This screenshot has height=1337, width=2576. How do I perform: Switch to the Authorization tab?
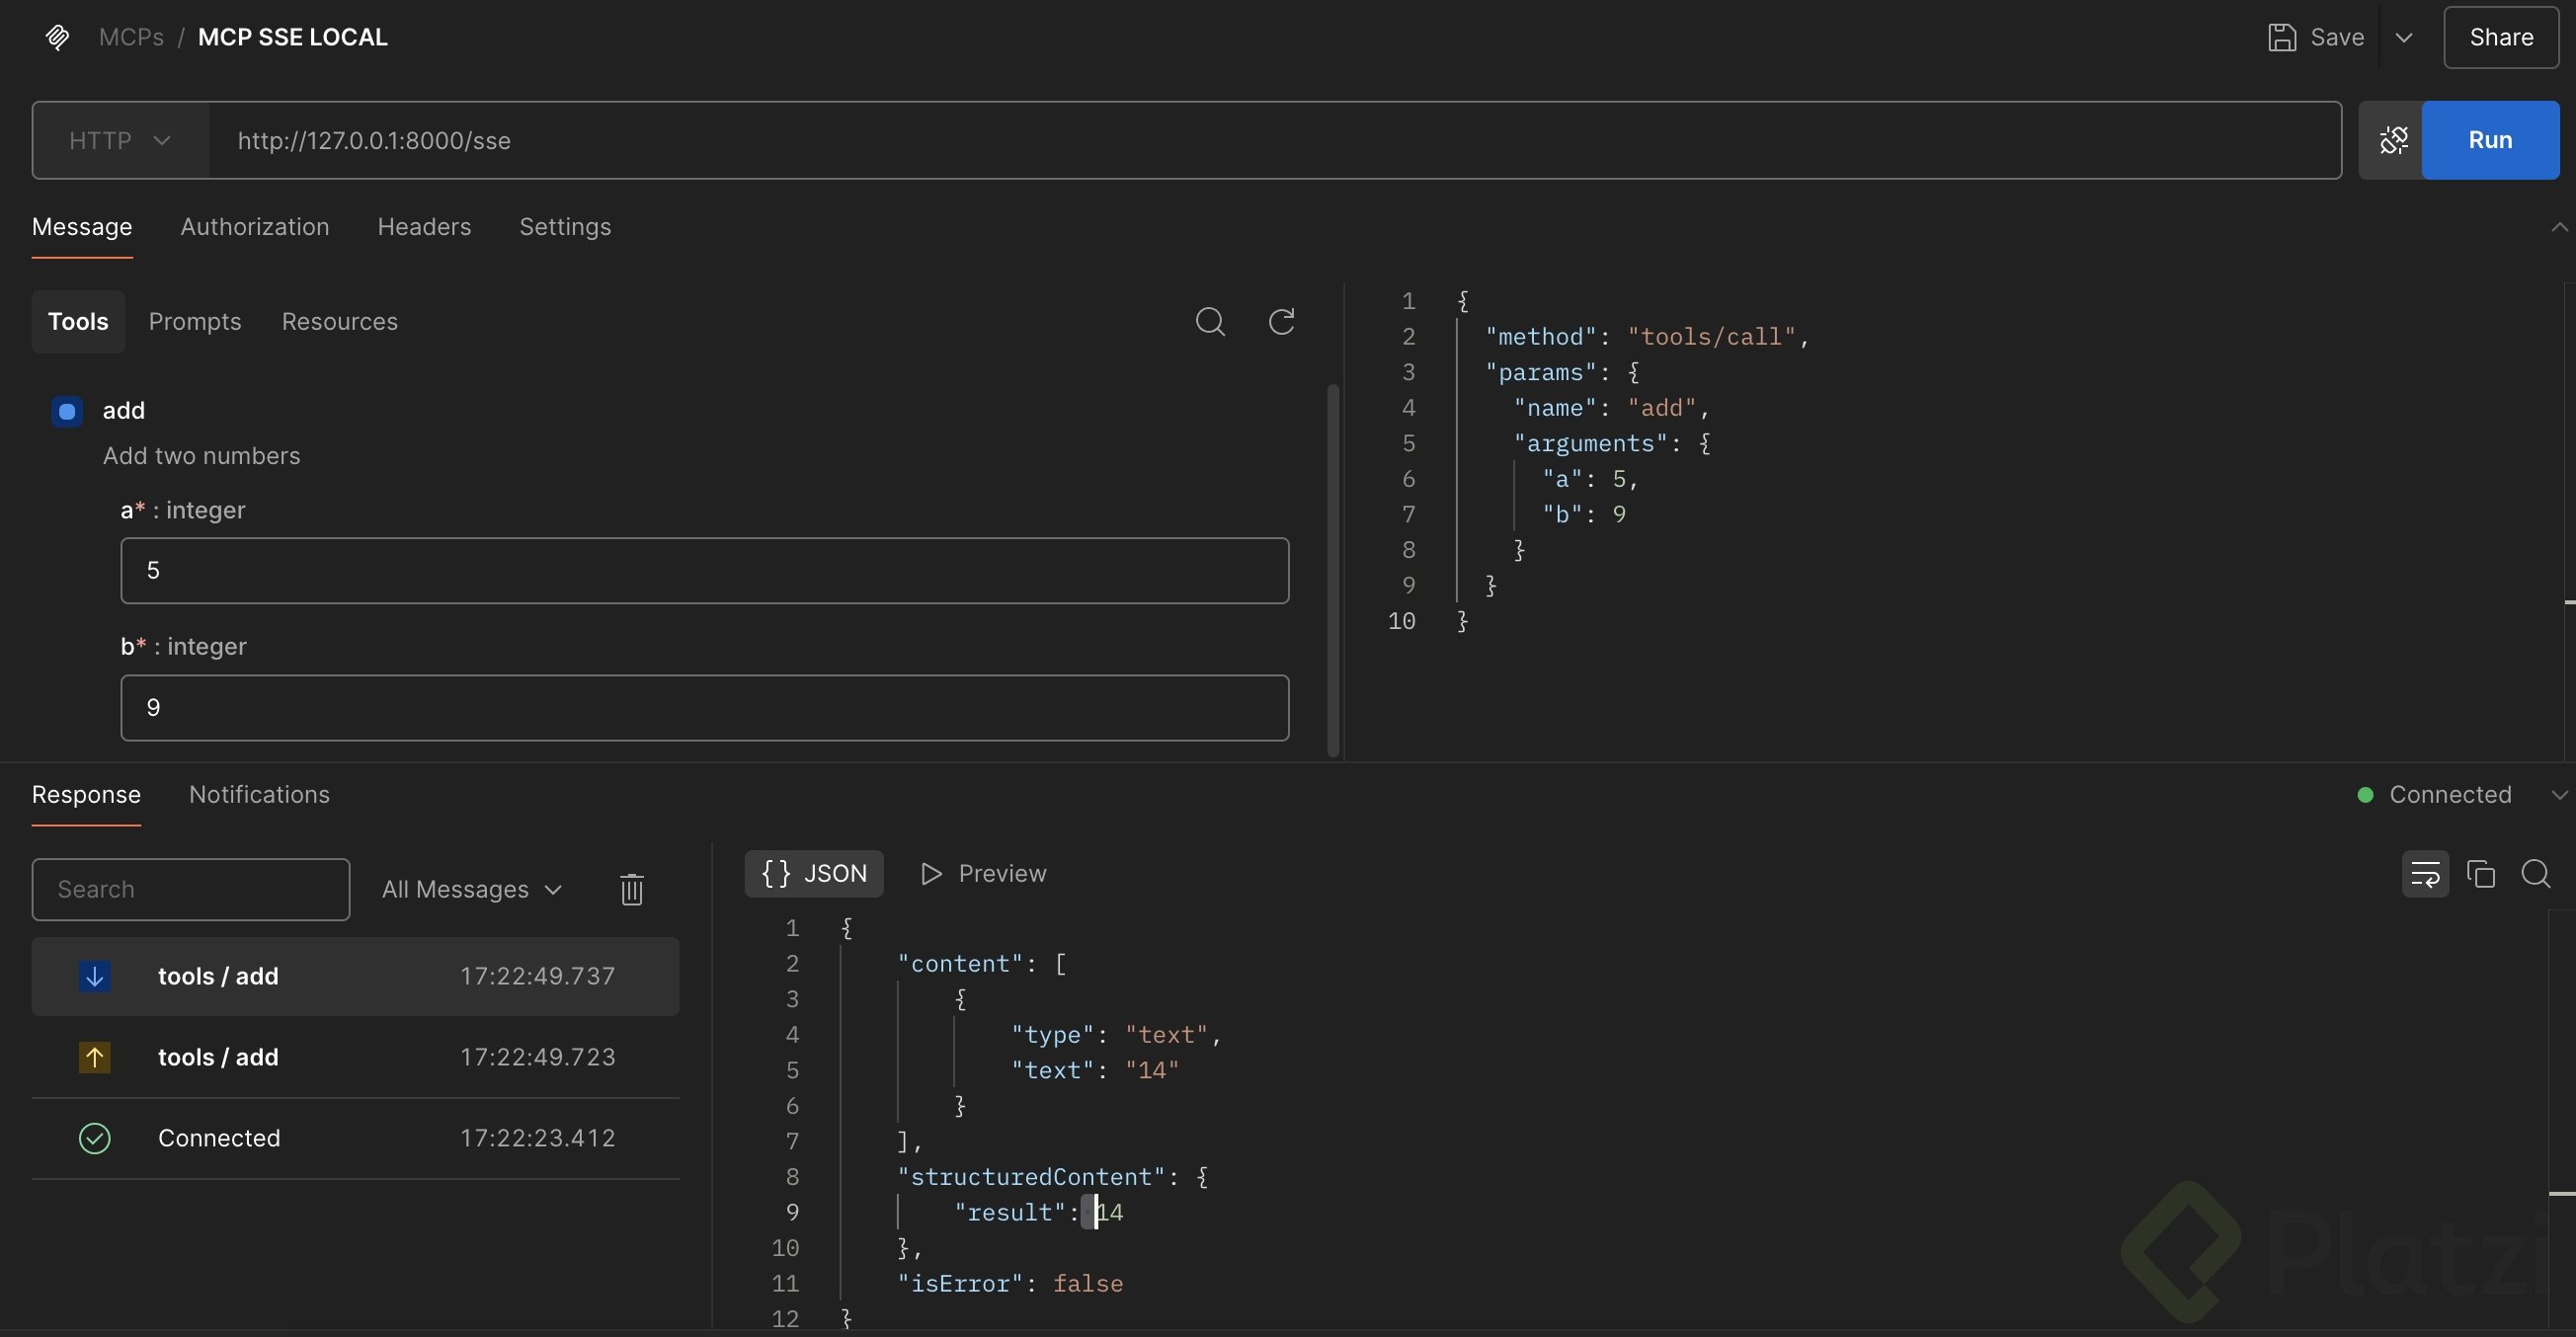pyautogui.click(x=254, y=227)
